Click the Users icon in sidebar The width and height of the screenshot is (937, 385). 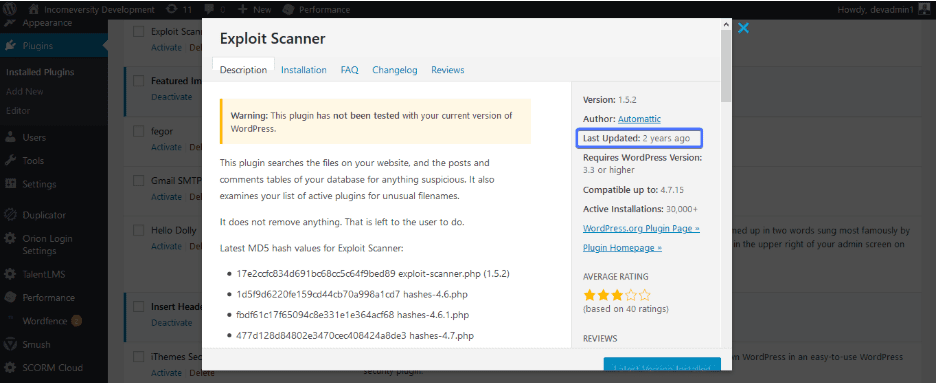(10, 138)
